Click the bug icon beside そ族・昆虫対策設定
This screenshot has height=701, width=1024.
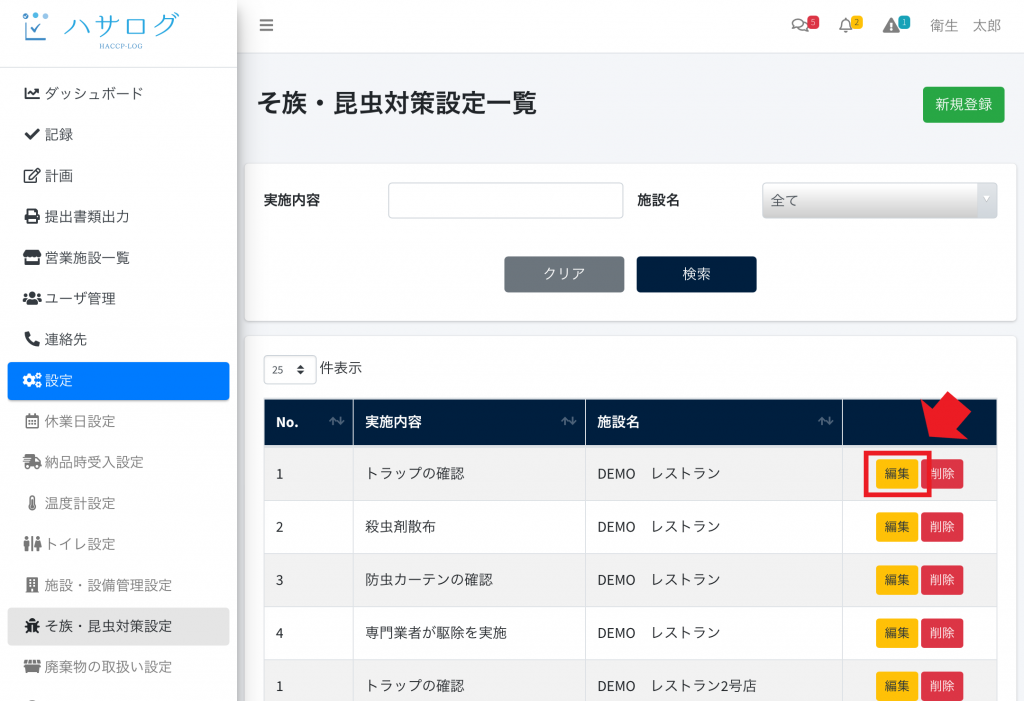click(32, 626)
